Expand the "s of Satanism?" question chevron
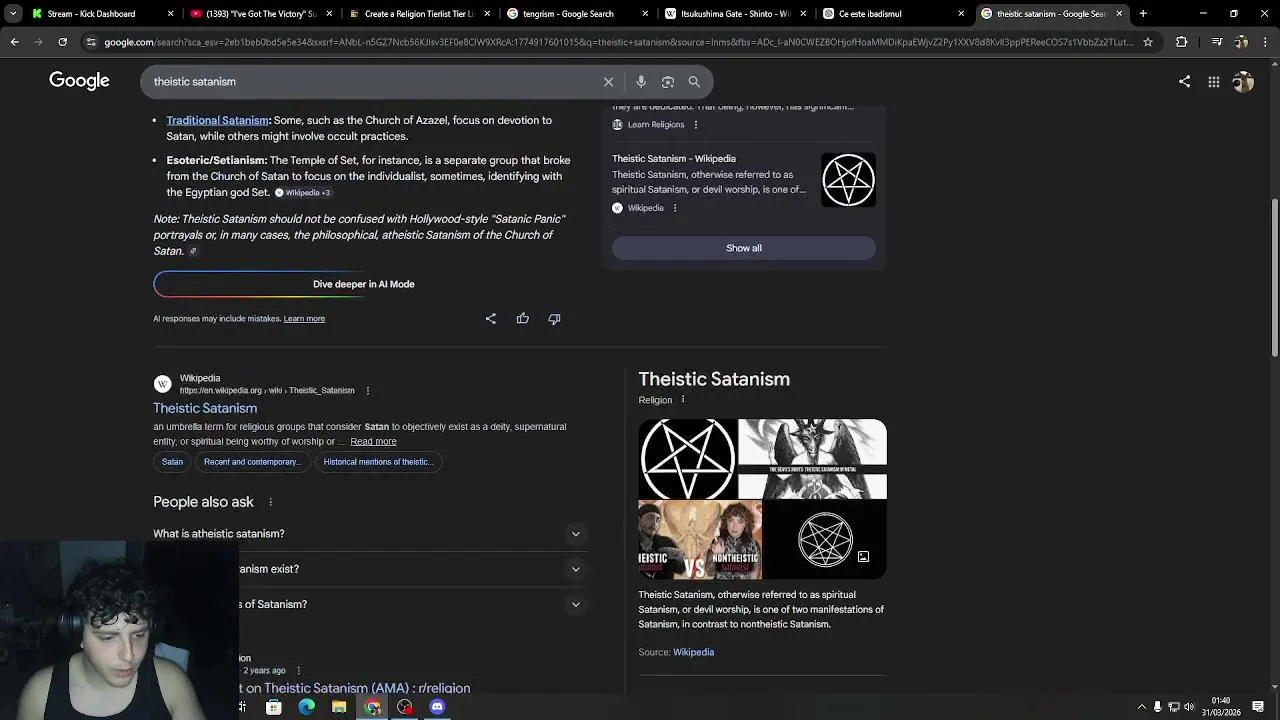The width and height of the screenshot is (1280, 720). [x=575, y=604]
